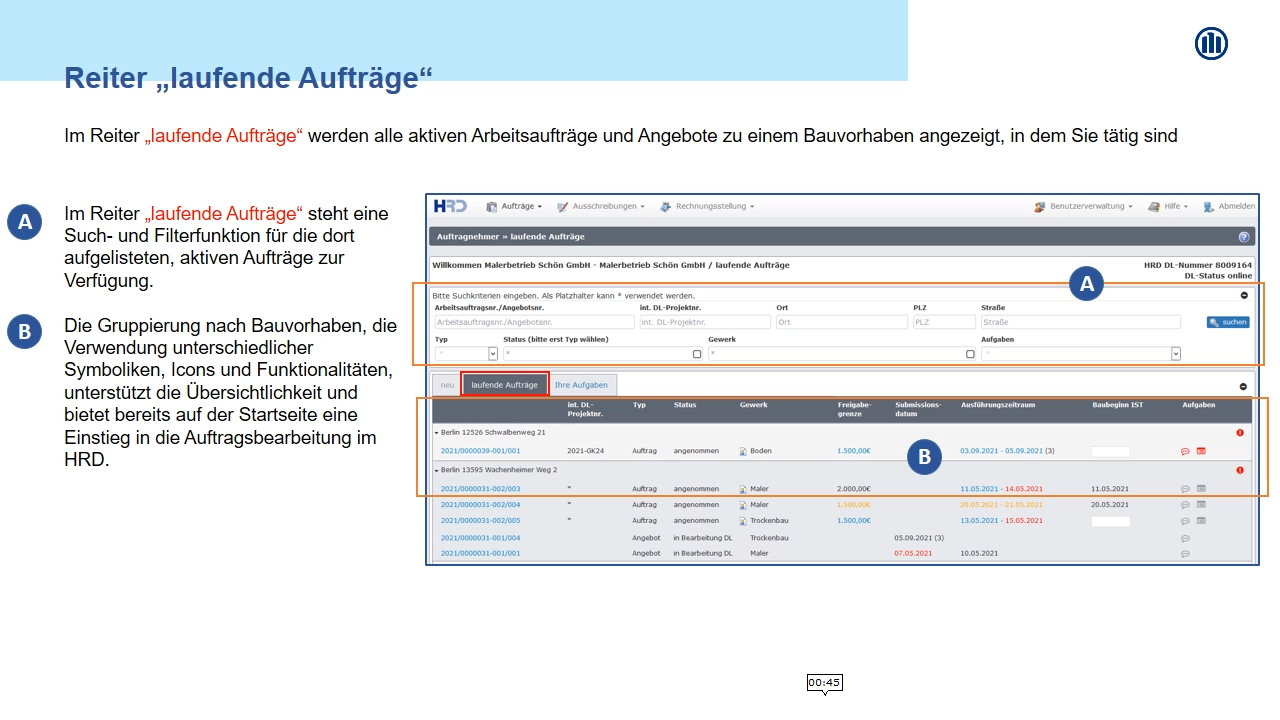Switch to the neu tab
The height and width of the screenshot is (720, 1280).
tap(447, 385)
